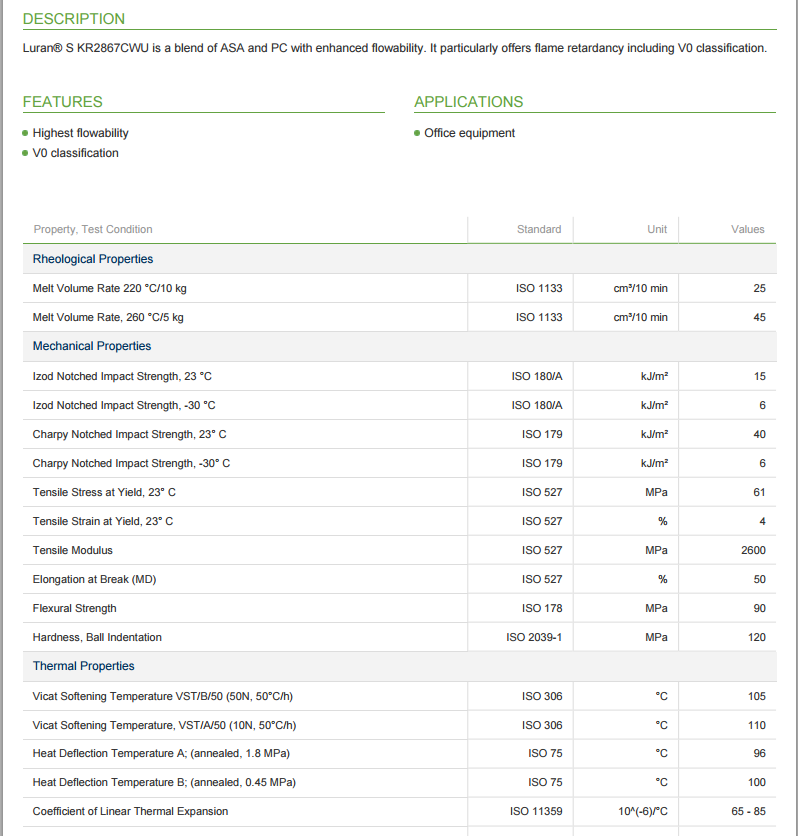Screen dimensions: 798x836
Task: Click the value 96 for Heat Deflection A
Action: [759, 753]
